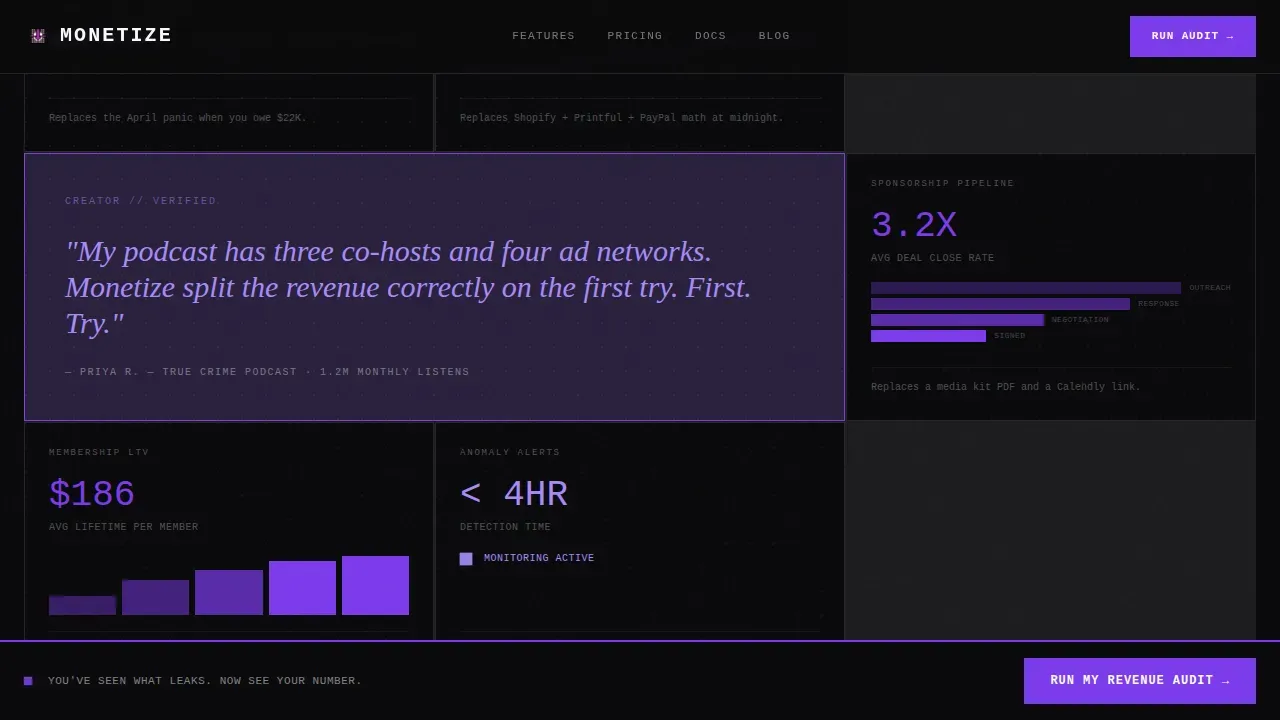Click the Avg Lifetime Per Member label
Viewport: 1280px width, 720px height.
click(124, 527)
